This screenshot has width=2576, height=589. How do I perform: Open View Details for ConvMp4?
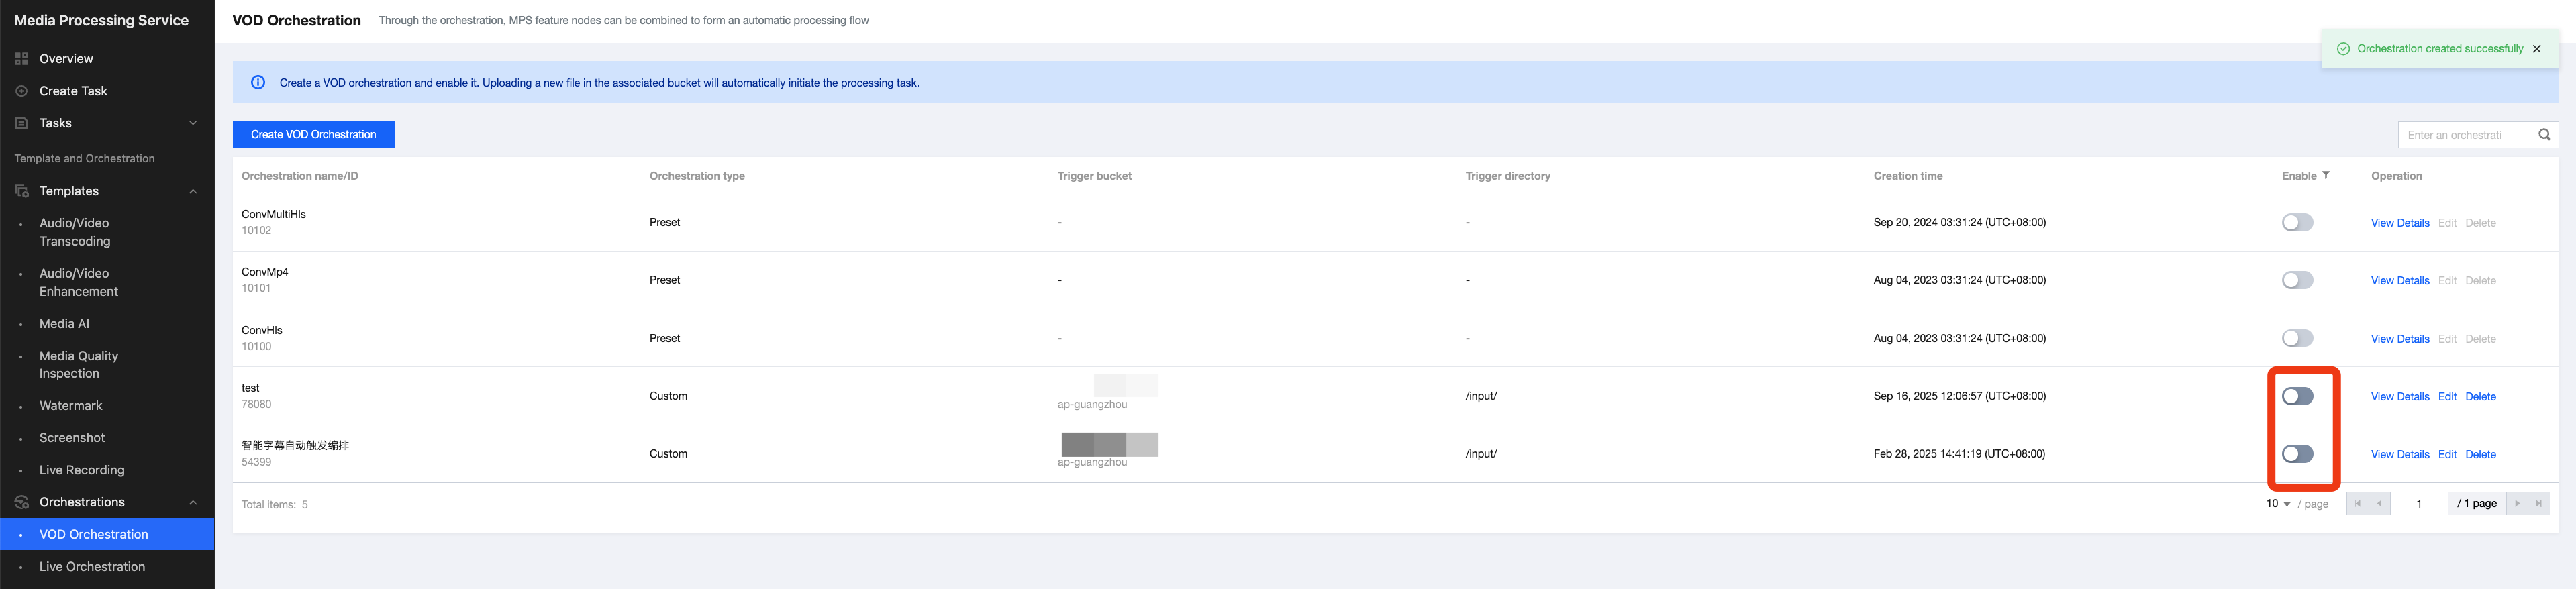tap(2399, 281)
